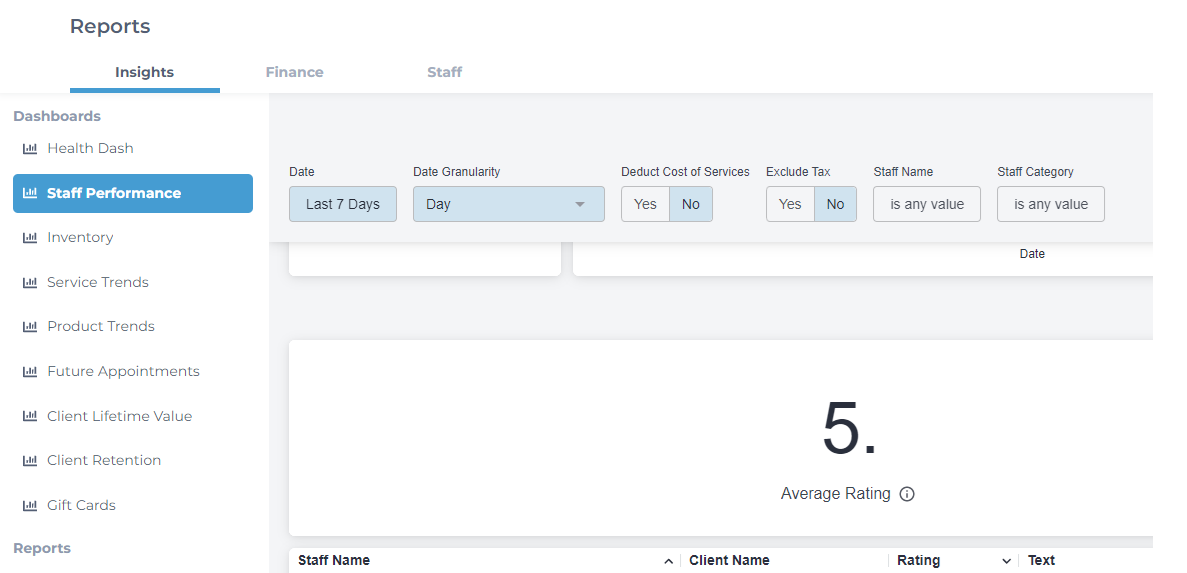1187x573 pixels.
Task: Click the Product Trends chart icon
Action: point(30,327)
